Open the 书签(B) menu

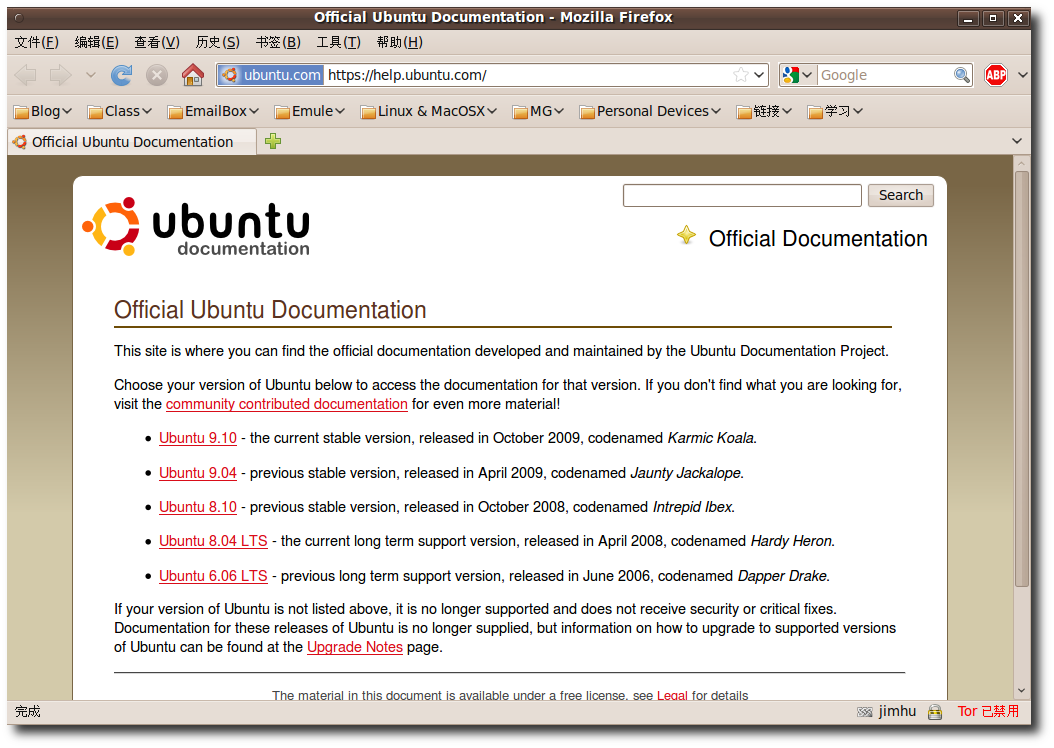click(x=278, y=42)
